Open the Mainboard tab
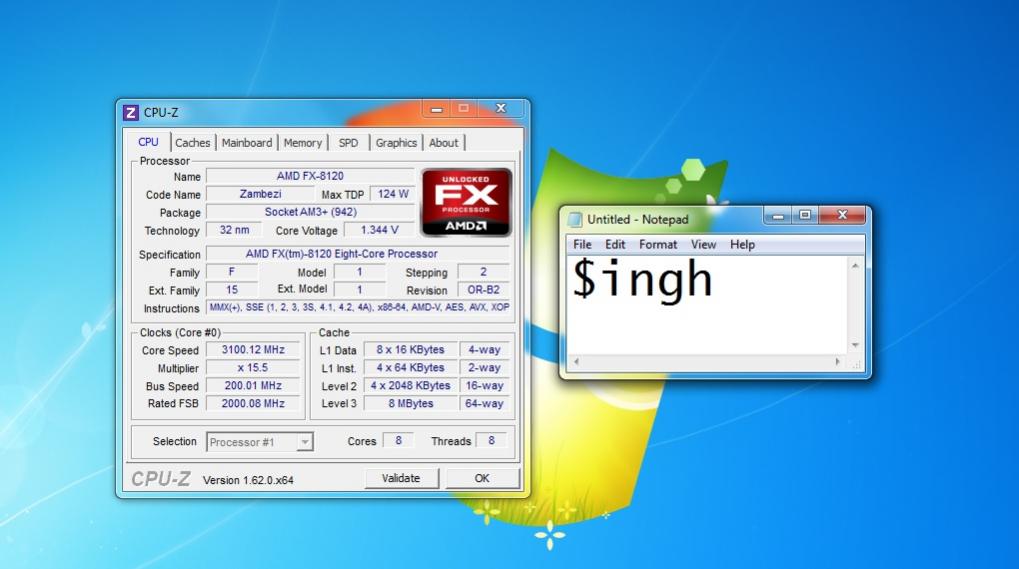The width and height of the screenshot is (1019, 569). coord(246,143)
